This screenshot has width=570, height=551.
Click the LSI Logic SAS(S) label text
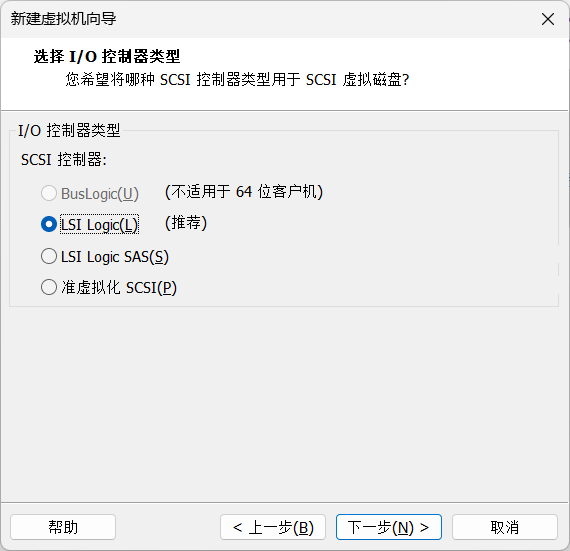coord(115,257)
